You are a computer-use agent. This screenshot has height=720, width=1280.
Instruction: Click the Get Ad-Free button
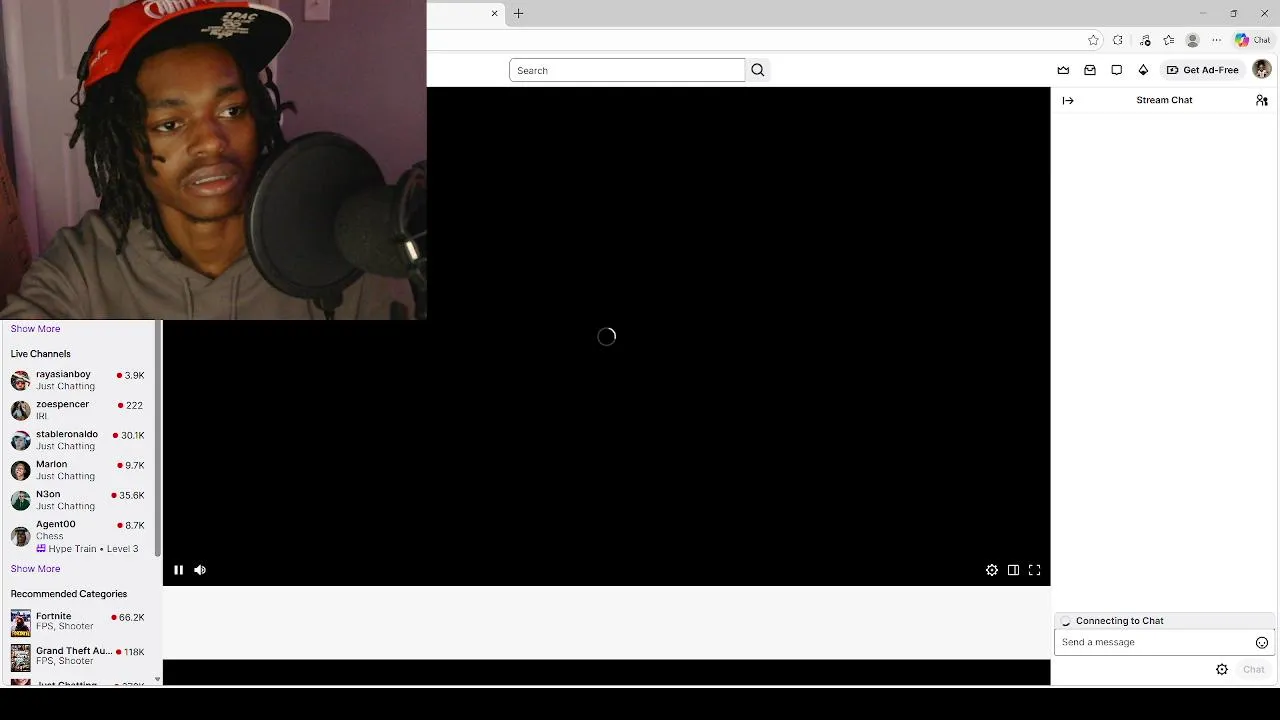pyautogui.click(x=1202, y=70)
